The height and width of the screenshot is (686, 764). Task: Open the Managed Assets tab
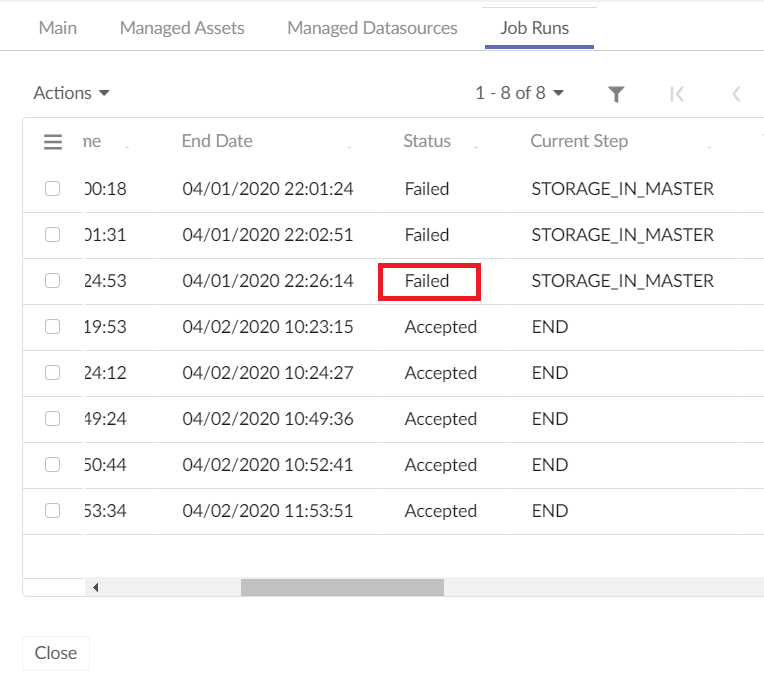pyautogui.click(x=182, y=28)
